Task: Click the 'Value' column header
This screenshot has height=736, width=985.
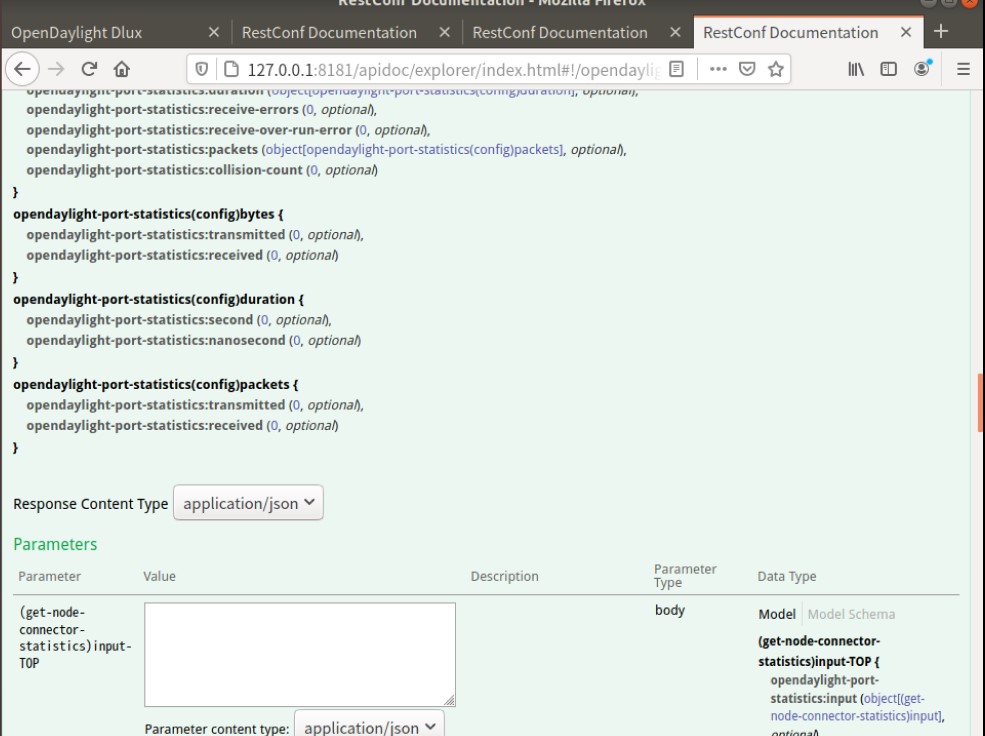Action: click(160, 576)
